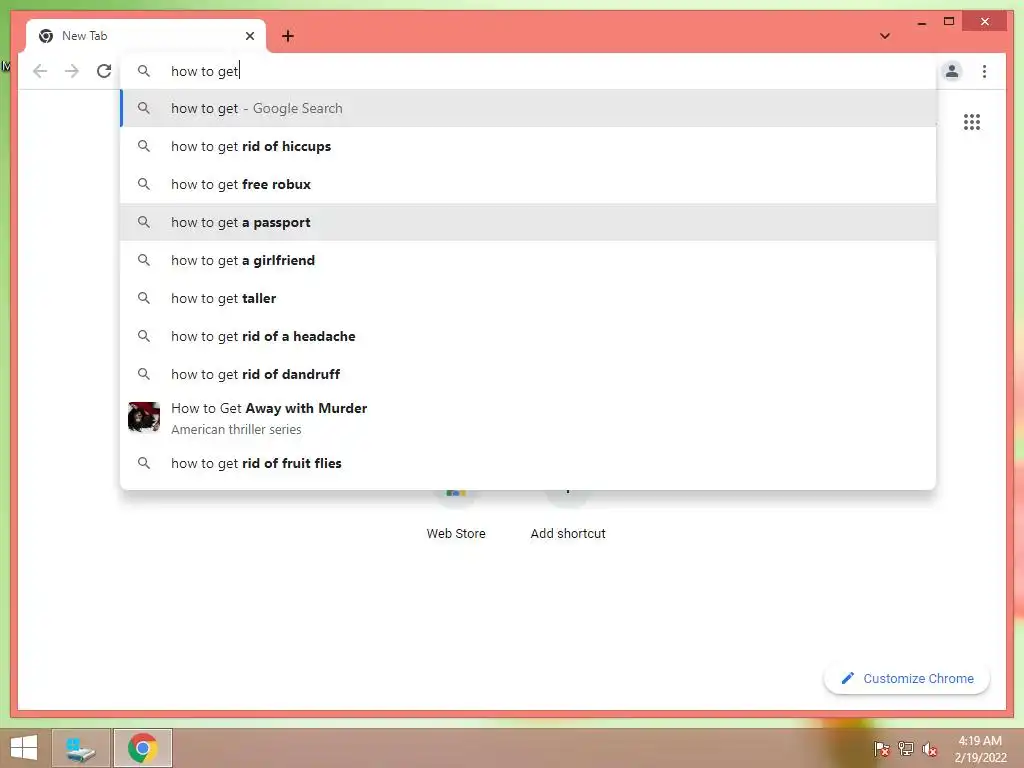Viewport: 1024px width, 768px height.
Task: Open Chrome three-dot menu
Action: pos(984,71)
